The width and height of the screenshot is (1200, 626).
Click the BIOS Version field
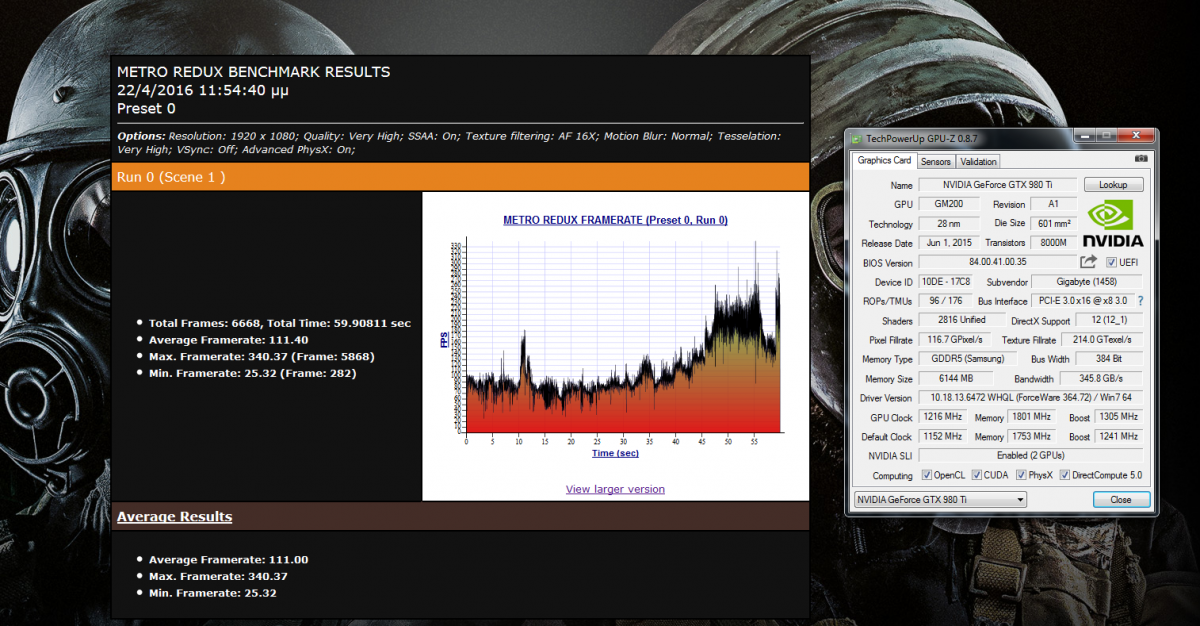(998, 262)
